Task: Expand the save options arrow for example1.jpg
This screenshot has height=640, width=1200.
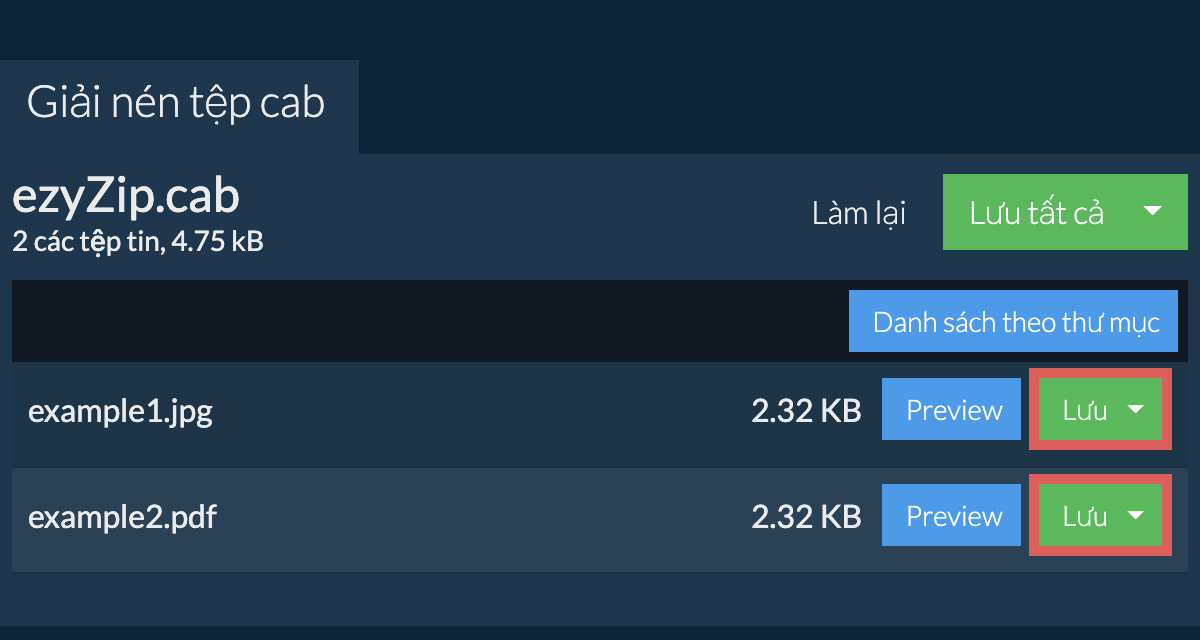Action: 1136,410
